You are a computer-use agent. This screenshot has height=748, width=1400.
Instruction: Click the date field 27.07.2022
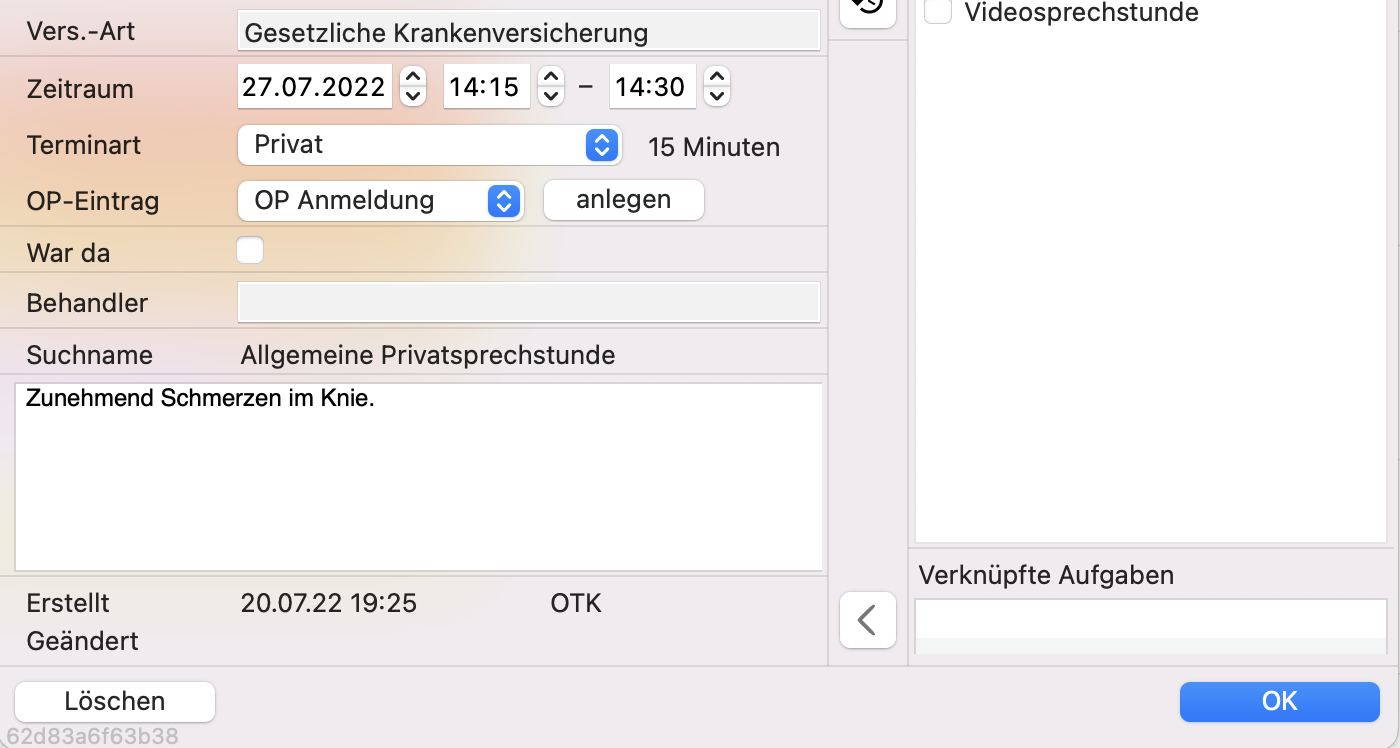(314, 87)
